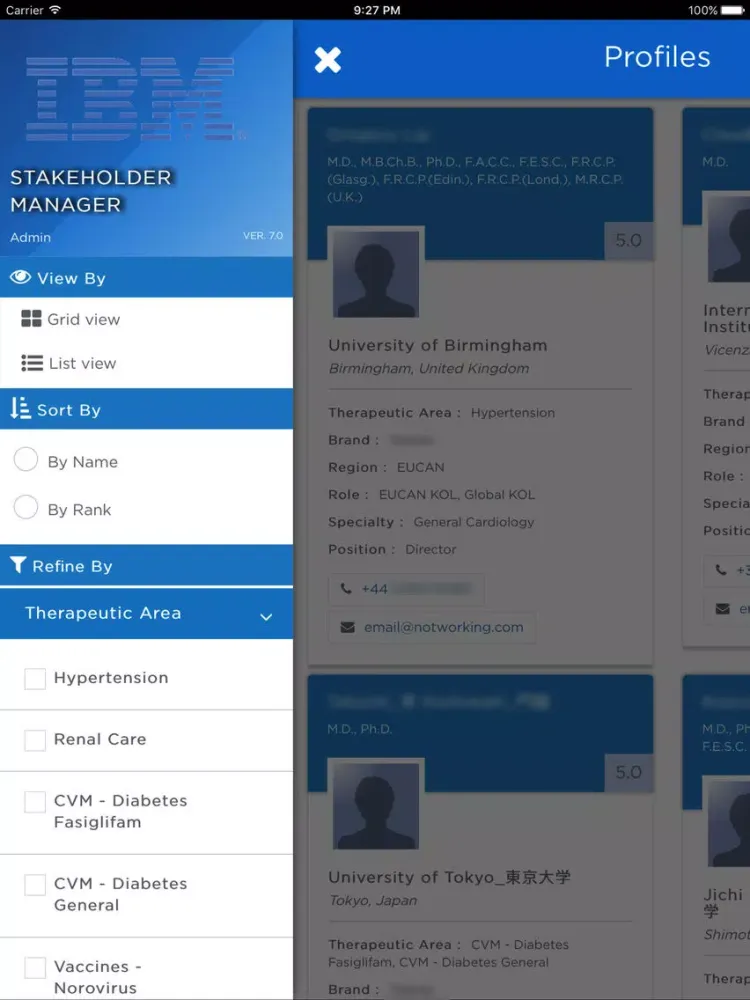Click the Profiles page title
750x1000 pixels.
click(657, 57)
